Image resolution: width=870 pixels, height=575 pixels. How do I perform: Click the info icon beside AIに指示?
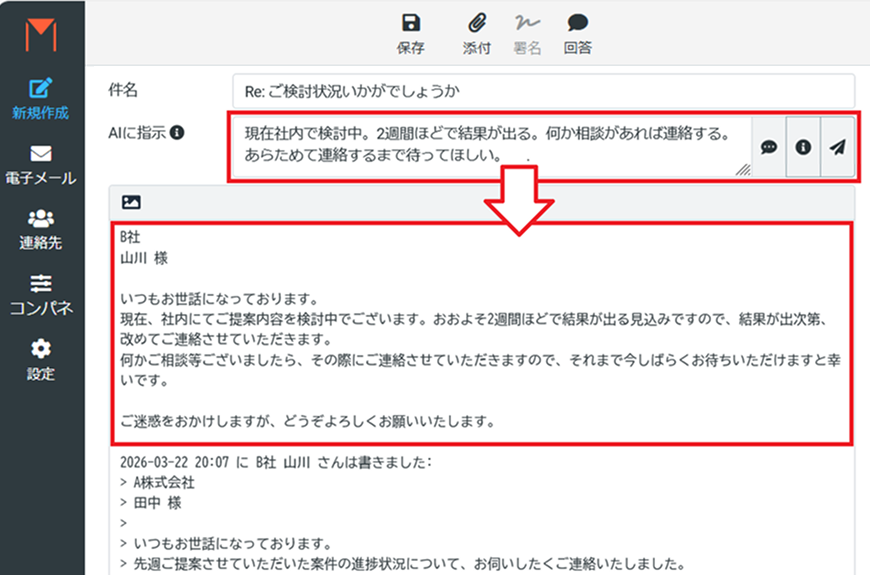[x=177, y=132]
